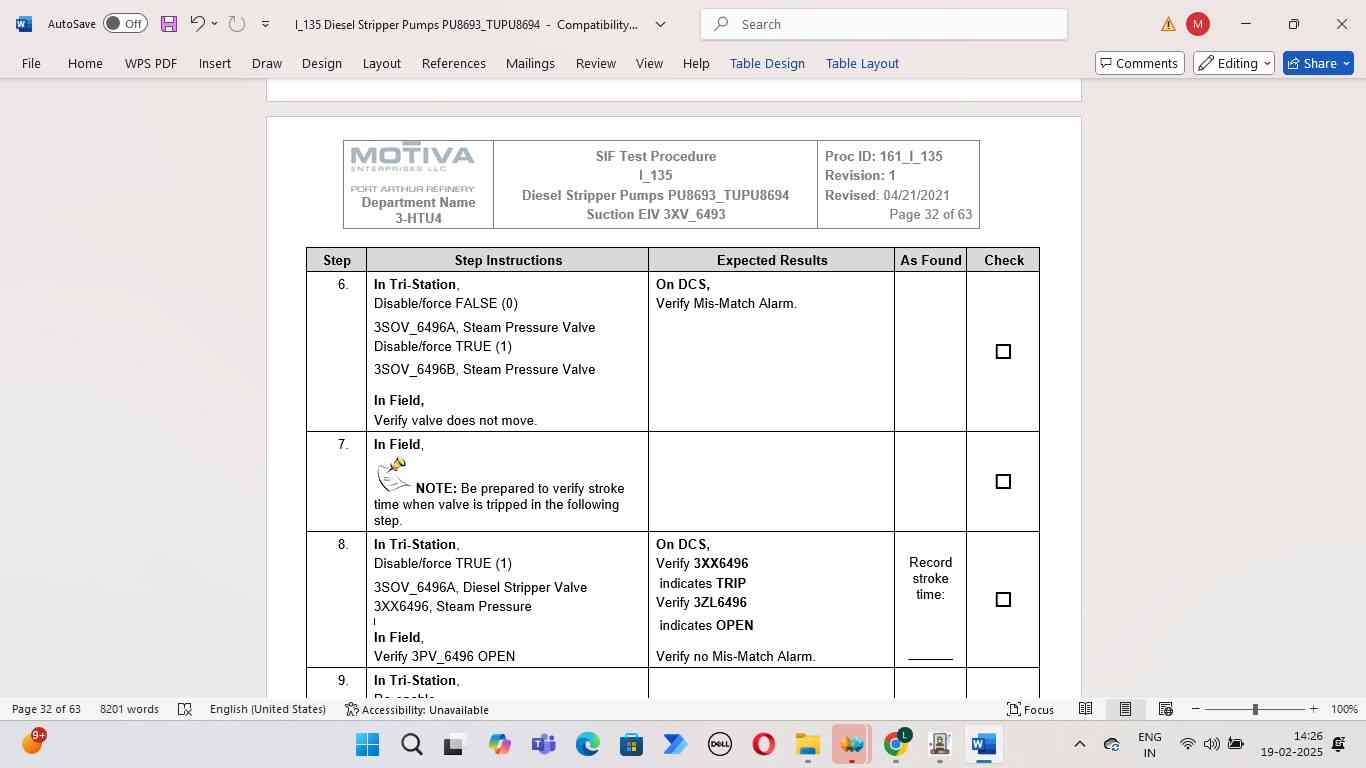This screenshot has height=768, width=1366.
Task: Click 'Accessibility: Unavailable' status item
Action: [417, 709]
